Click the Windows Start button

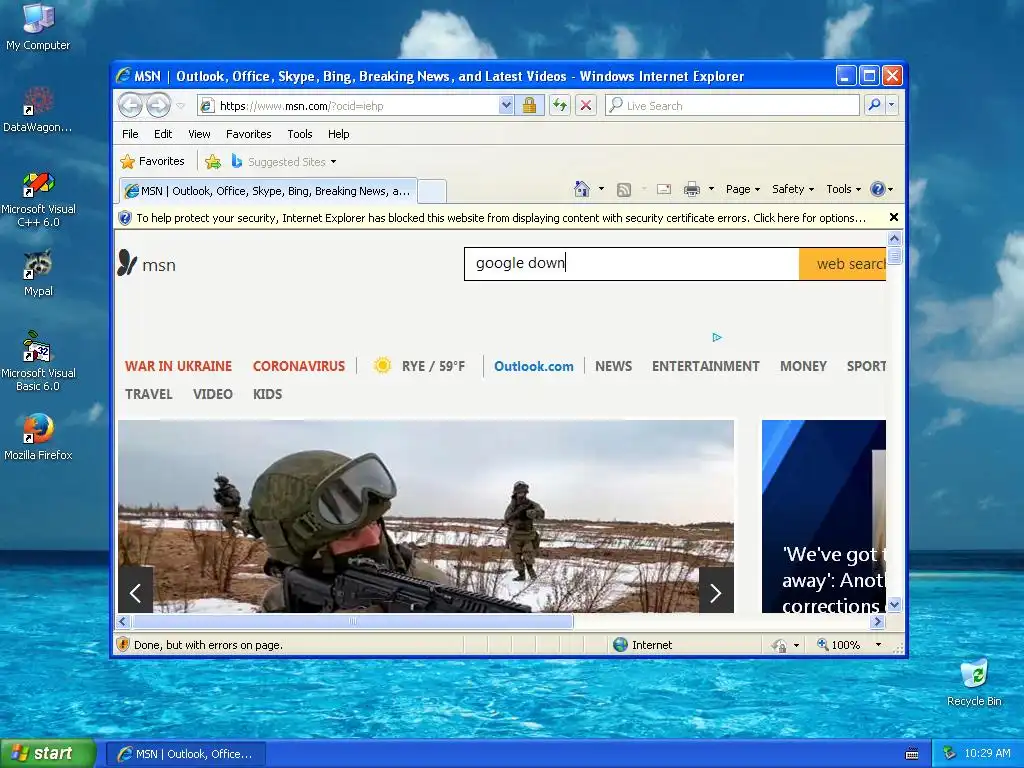click(x=48, y=753)
